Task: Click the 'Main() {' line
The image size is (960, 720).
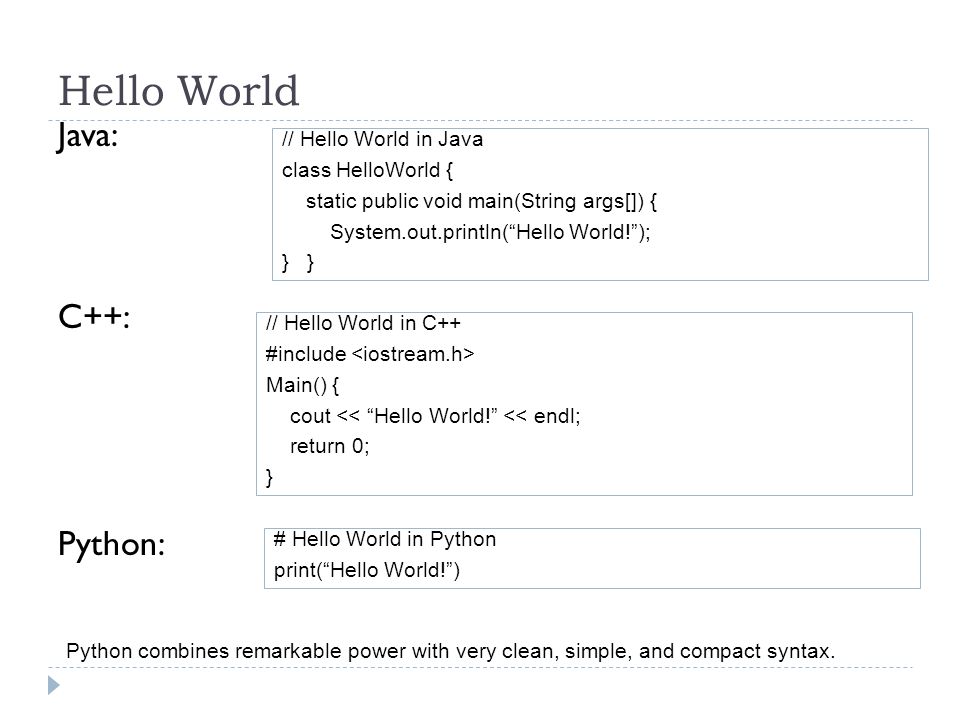Action: (x=302, y=385)
